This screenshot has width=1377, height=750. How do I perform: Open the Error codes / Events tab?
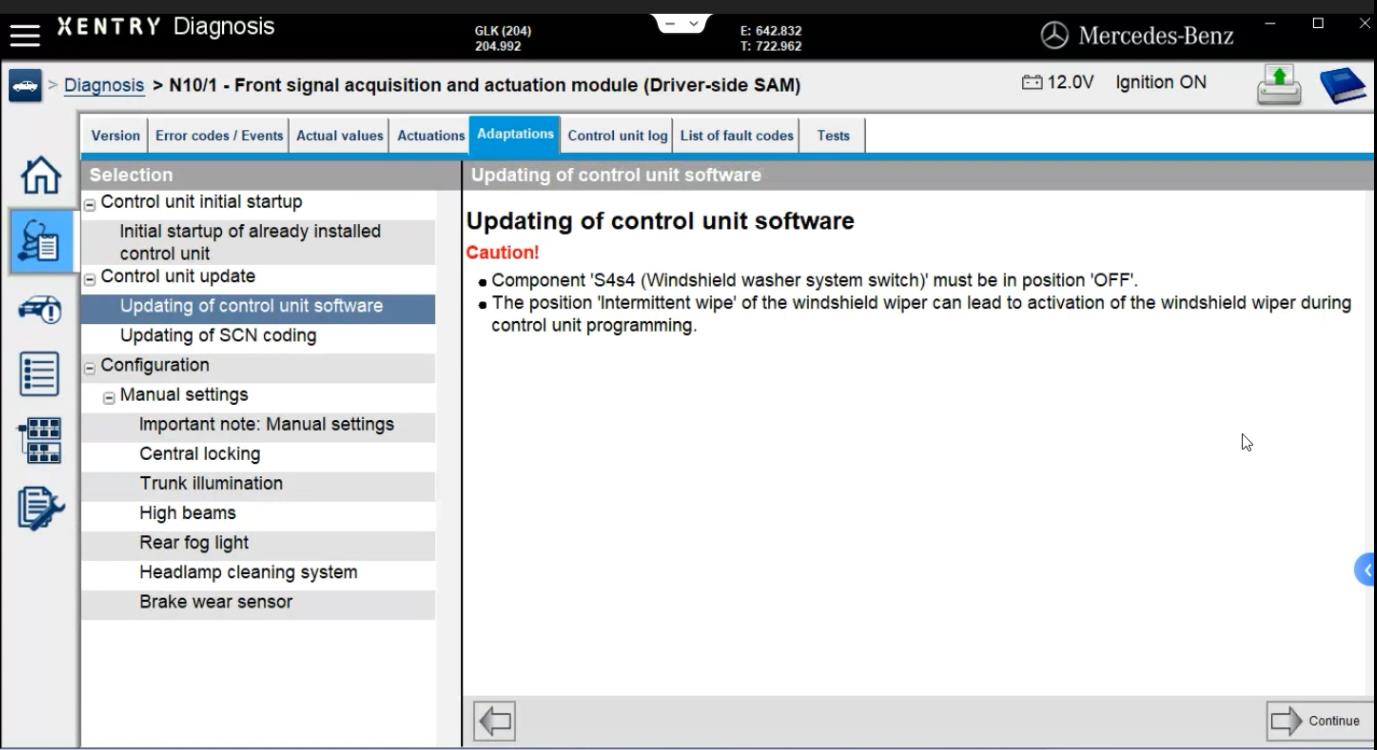(219, 136)
